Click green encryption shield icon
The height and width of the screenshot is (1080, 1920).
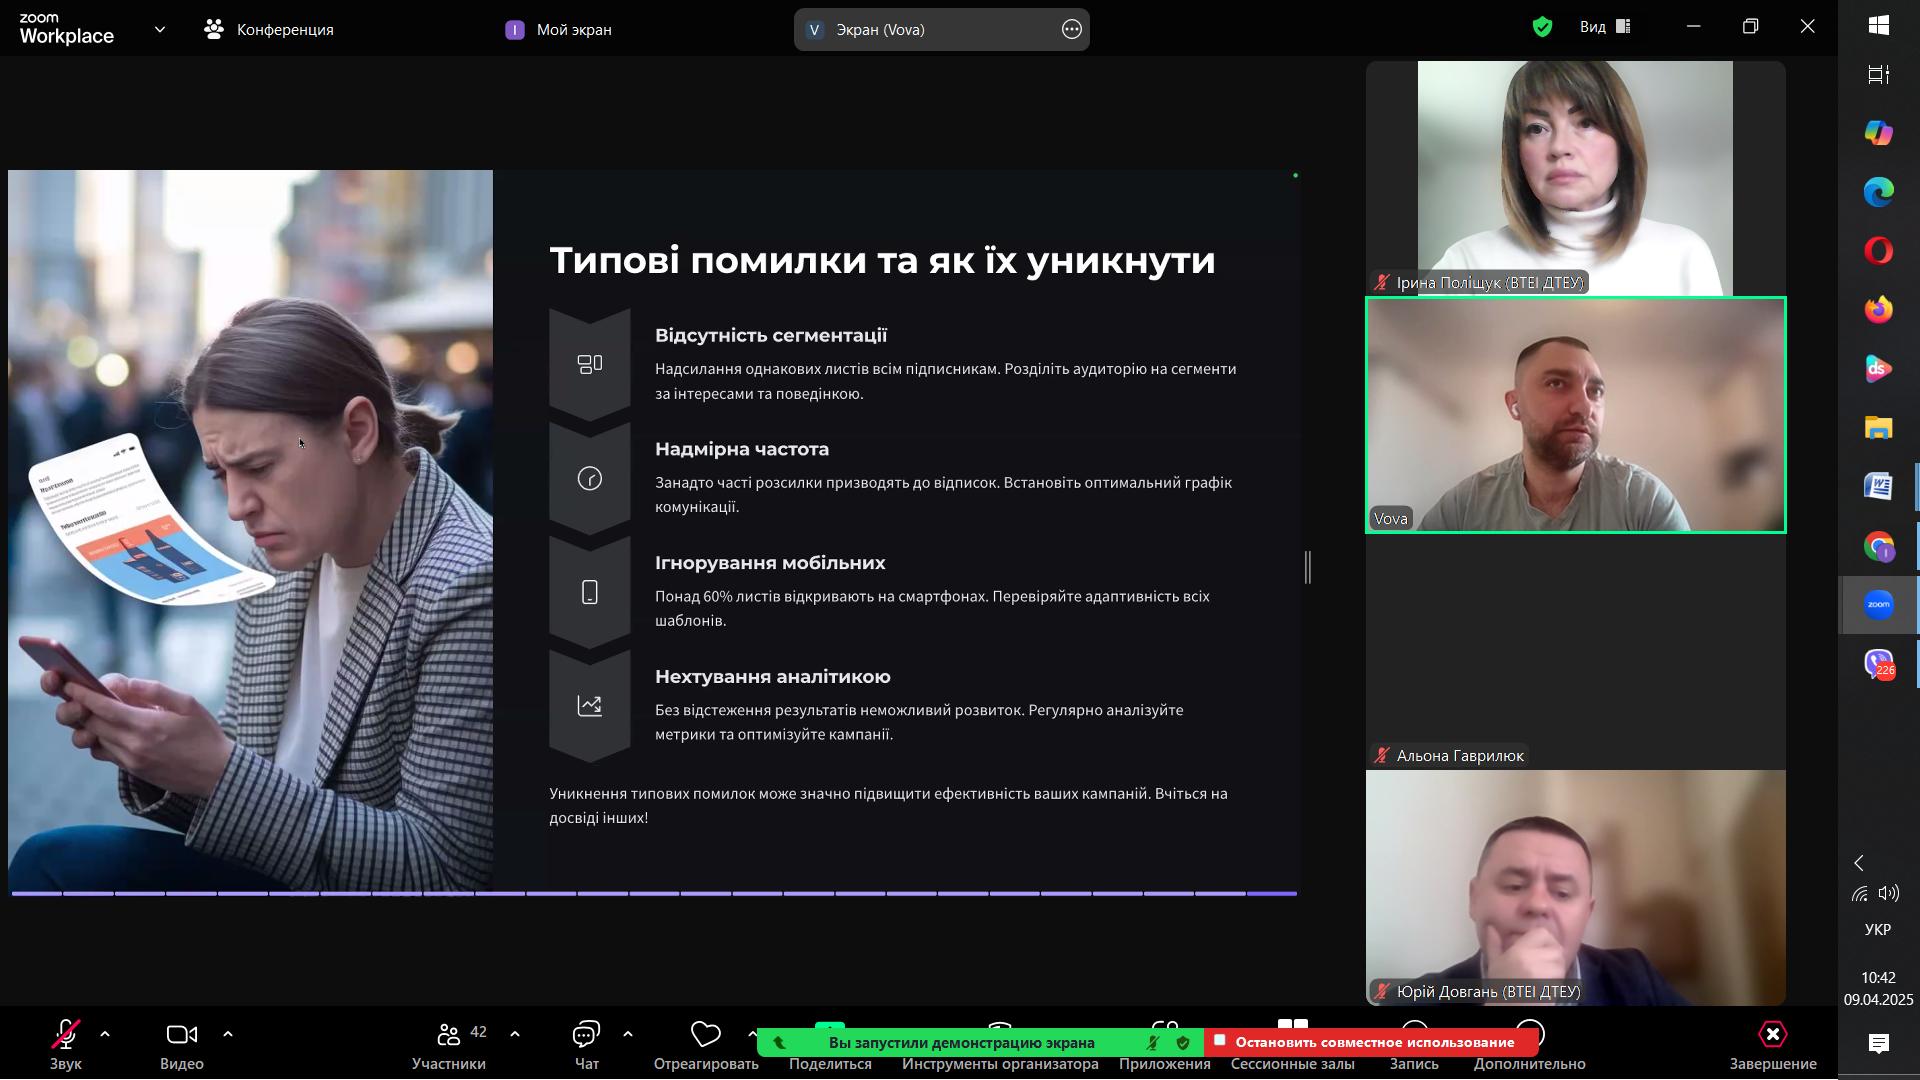(x=1542, y=27)
